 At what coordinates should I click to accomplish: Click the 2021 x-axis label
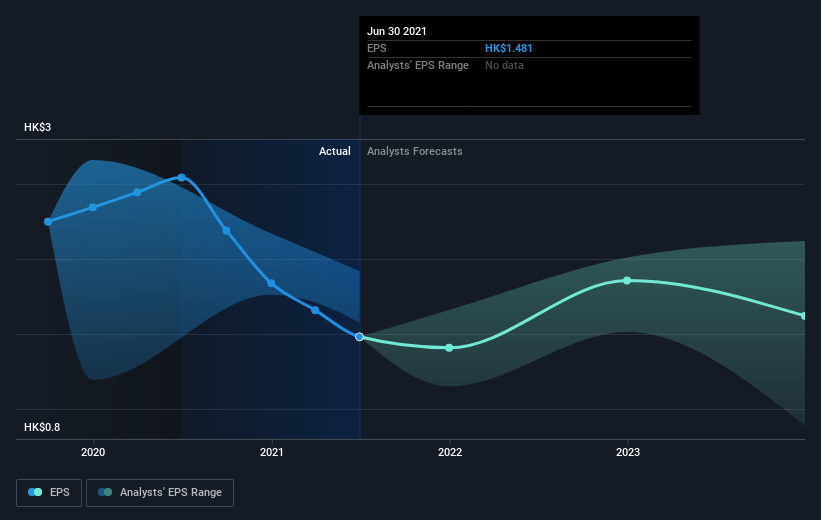click(272, 452)
